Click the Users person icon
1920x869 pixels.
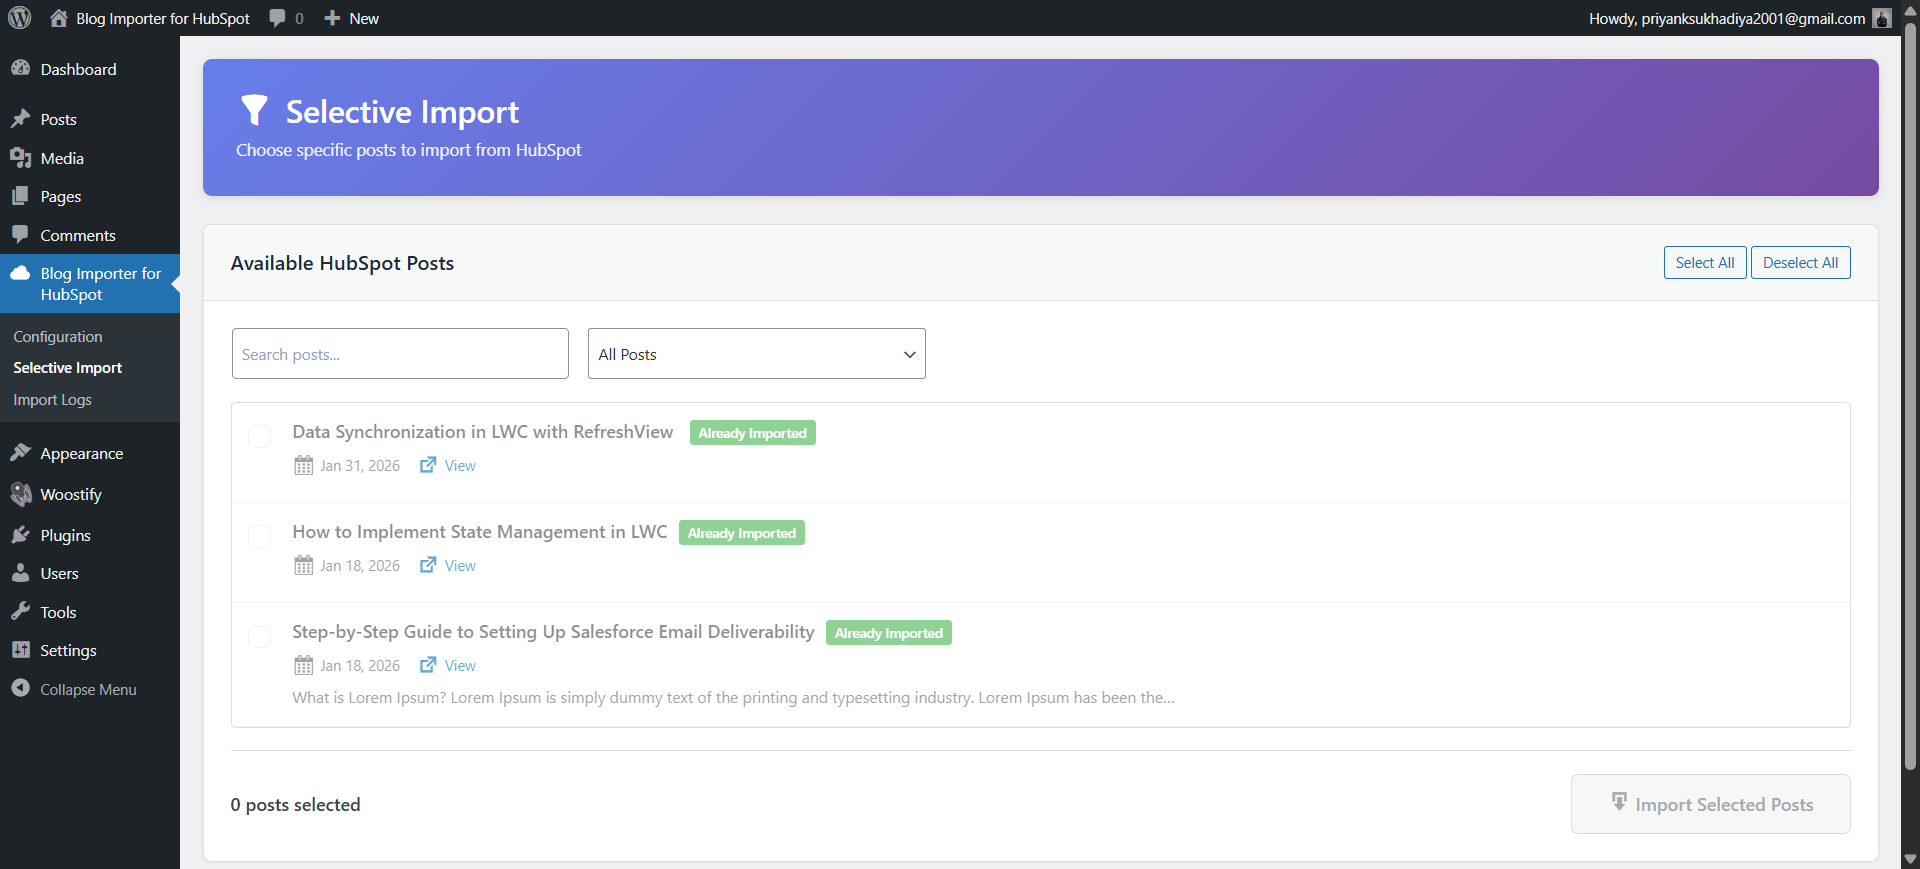20,573
